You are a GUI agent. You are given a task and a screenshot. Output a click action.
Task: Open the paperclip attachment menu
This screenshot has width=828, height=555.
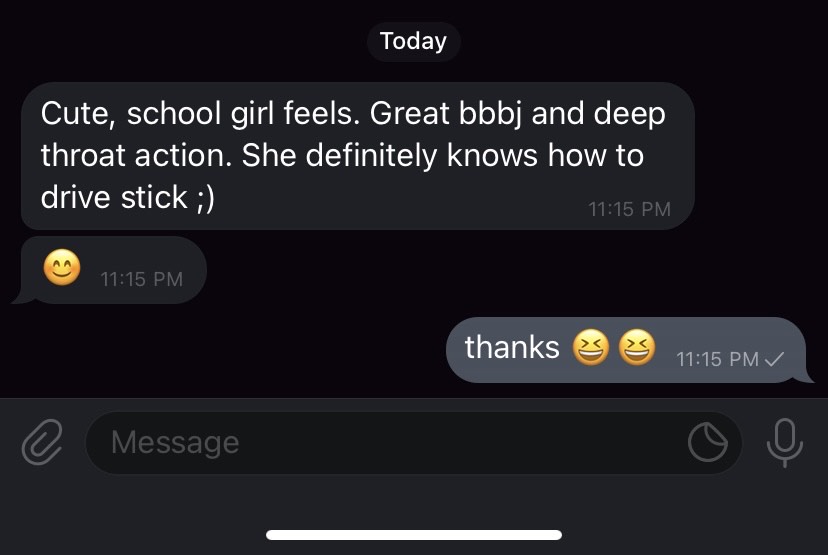42,443
